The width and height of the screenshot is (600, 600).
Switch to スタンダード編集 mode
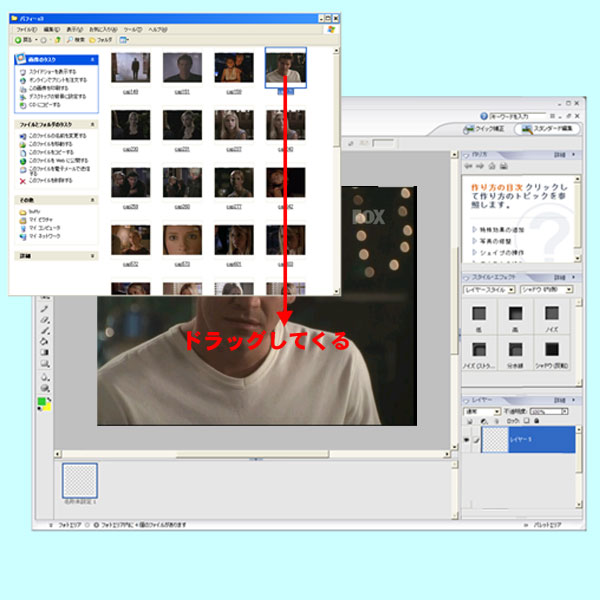[547, 129]
